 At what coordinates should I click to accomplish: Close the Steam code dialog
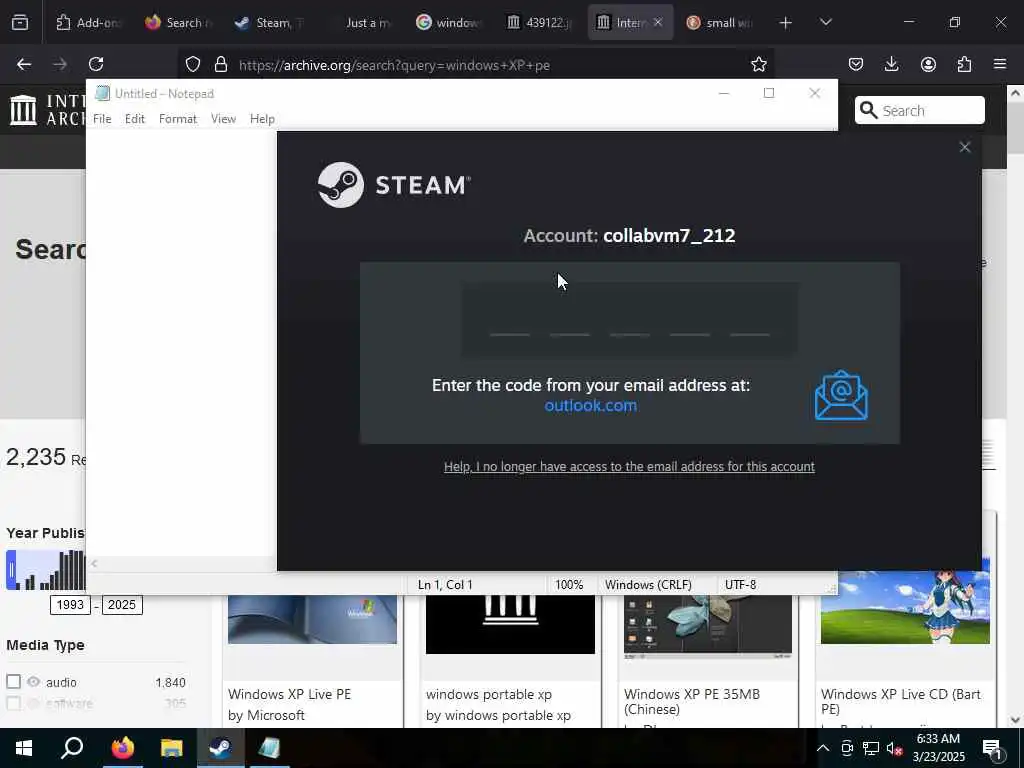(x=965, y=148)
